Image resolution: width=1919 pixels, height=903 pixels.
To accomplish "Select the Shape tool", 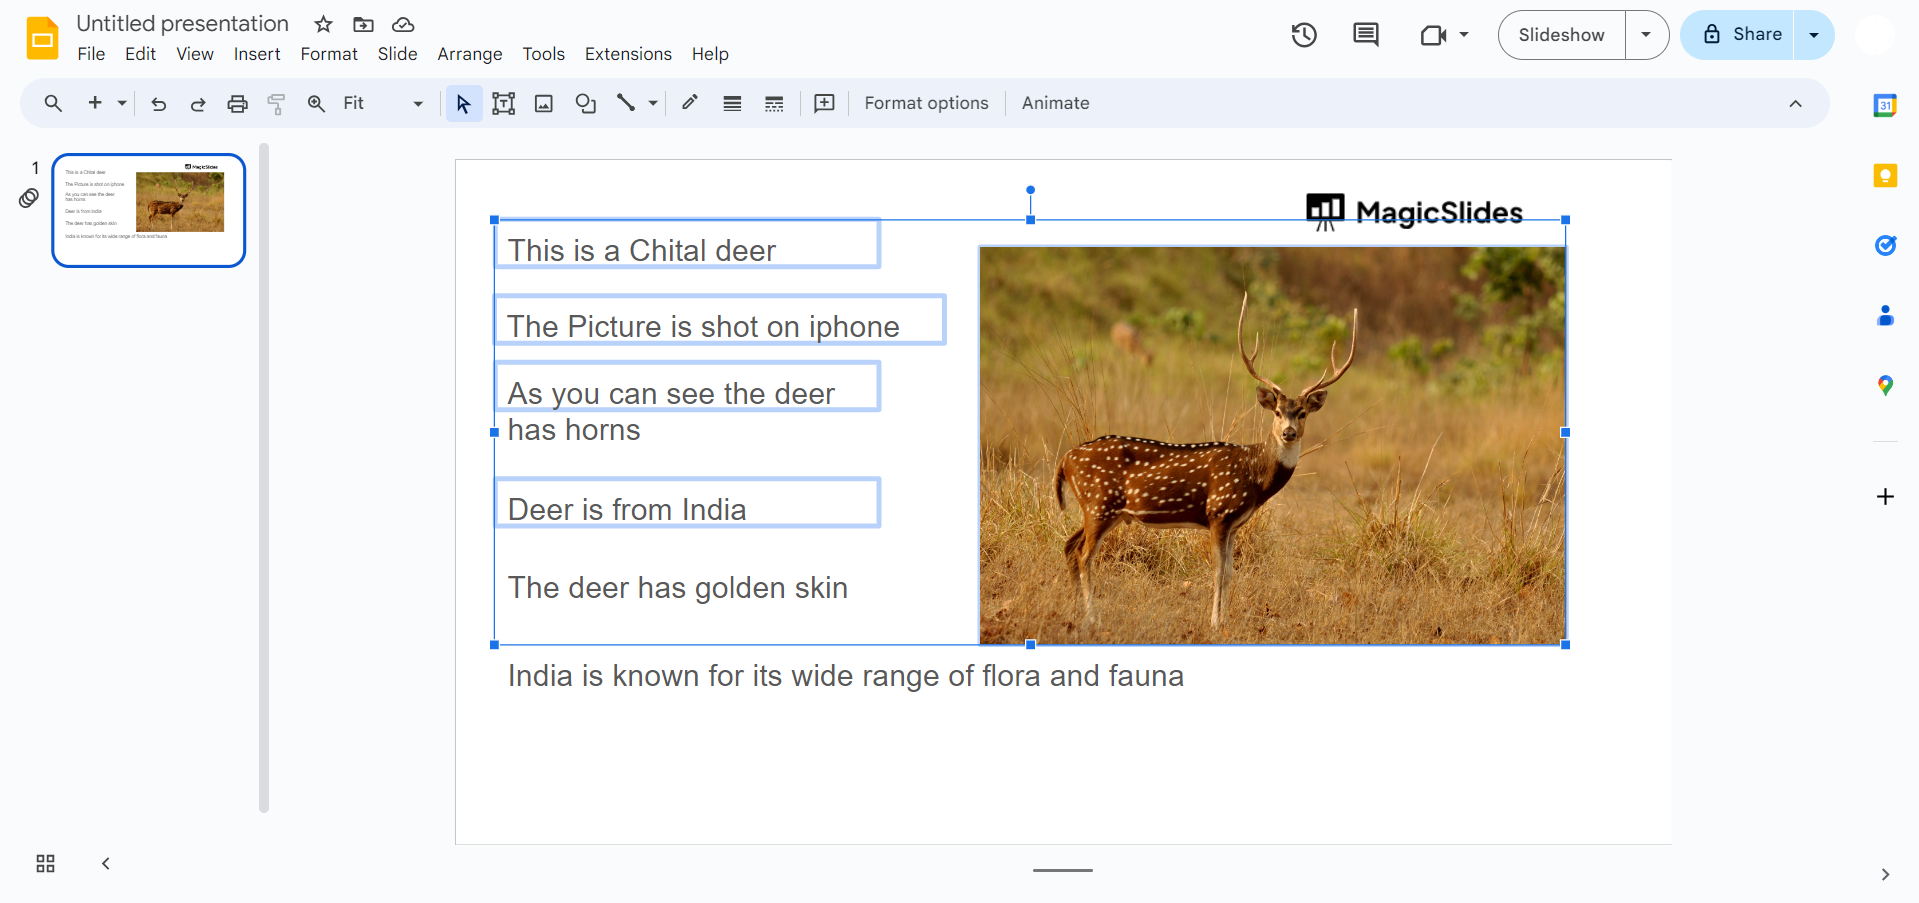I will [586, 104].
